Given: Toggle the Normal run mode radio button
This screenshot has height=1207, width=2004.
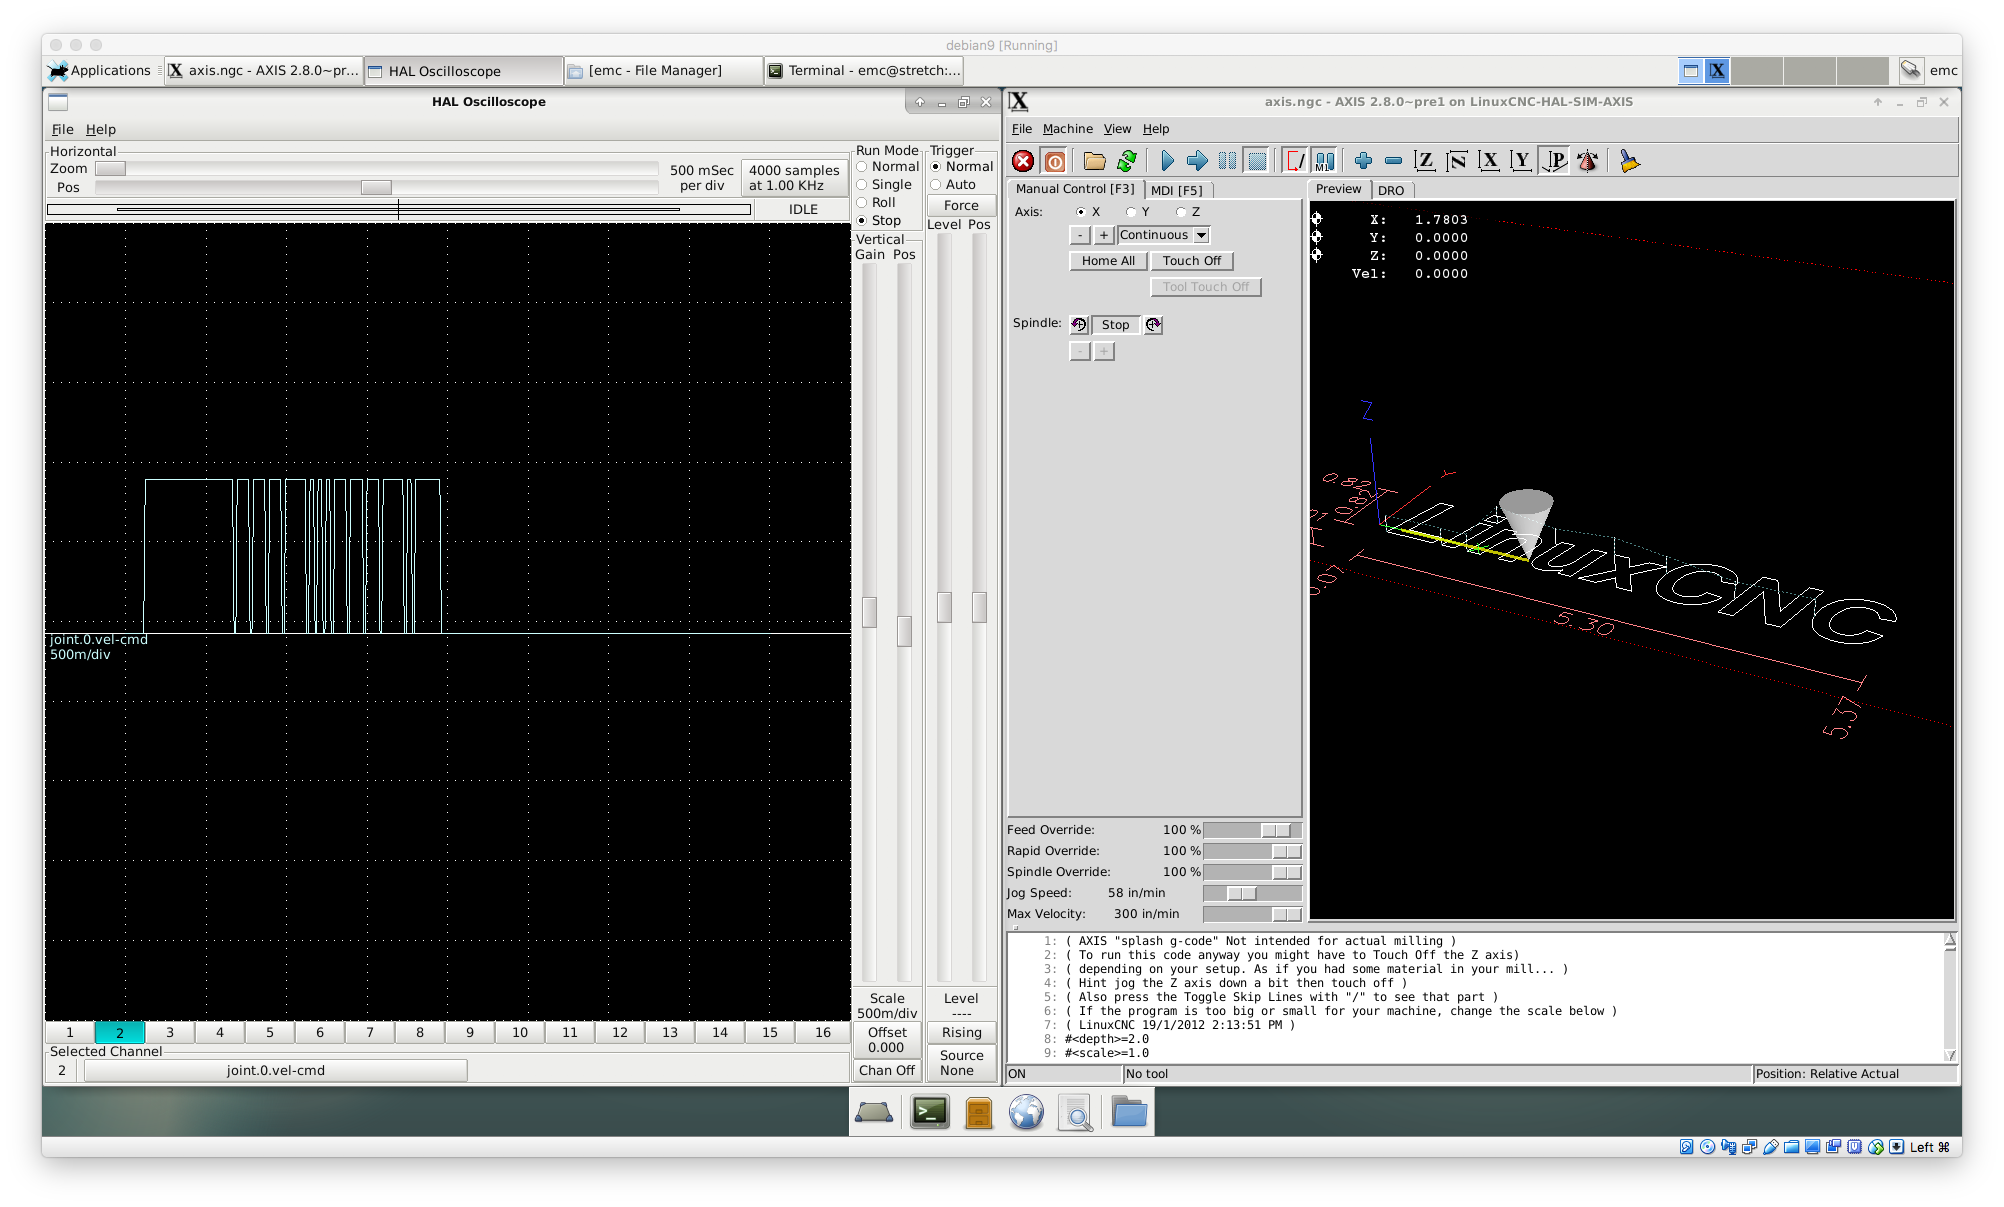Looking at the screenshot, I should tap(862, 168).
